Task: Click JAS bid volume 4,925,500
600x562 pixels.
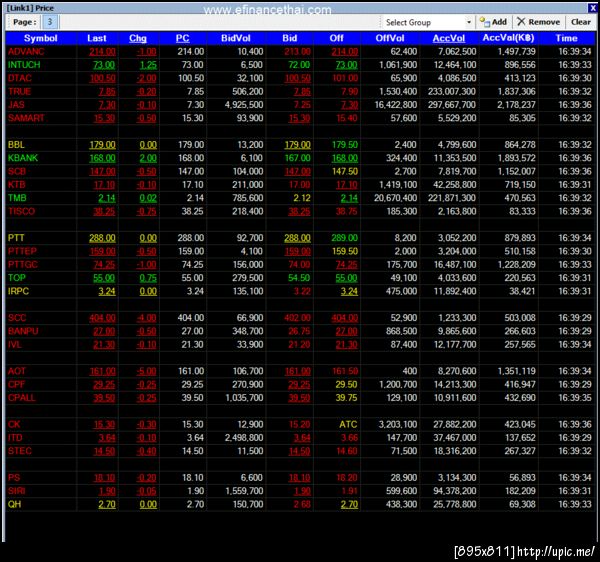Action: coord(244,105)
